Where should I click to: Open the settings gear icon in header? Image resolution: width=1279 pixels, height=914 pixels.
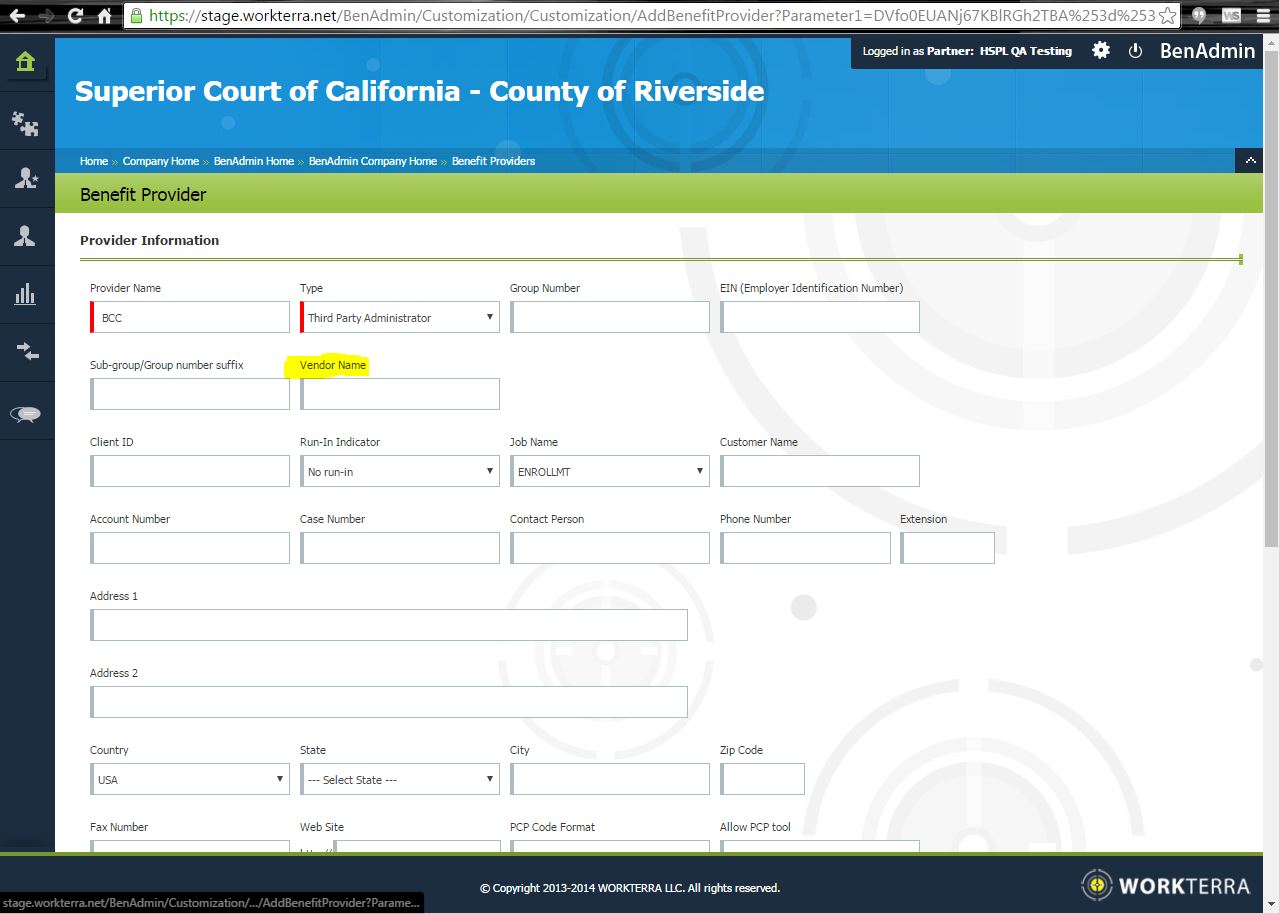(1101, 50)
